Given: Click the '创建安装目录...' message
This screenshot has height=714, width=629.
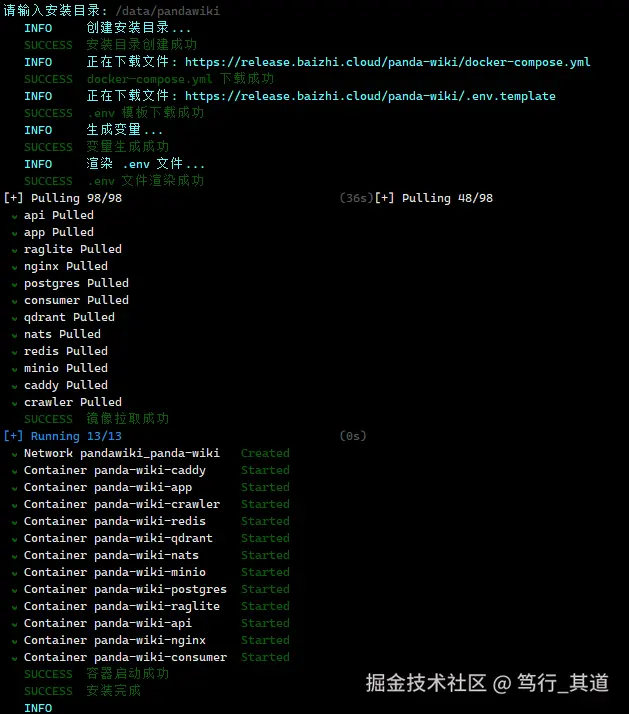Looking at the screenshot, I should 138,28.
